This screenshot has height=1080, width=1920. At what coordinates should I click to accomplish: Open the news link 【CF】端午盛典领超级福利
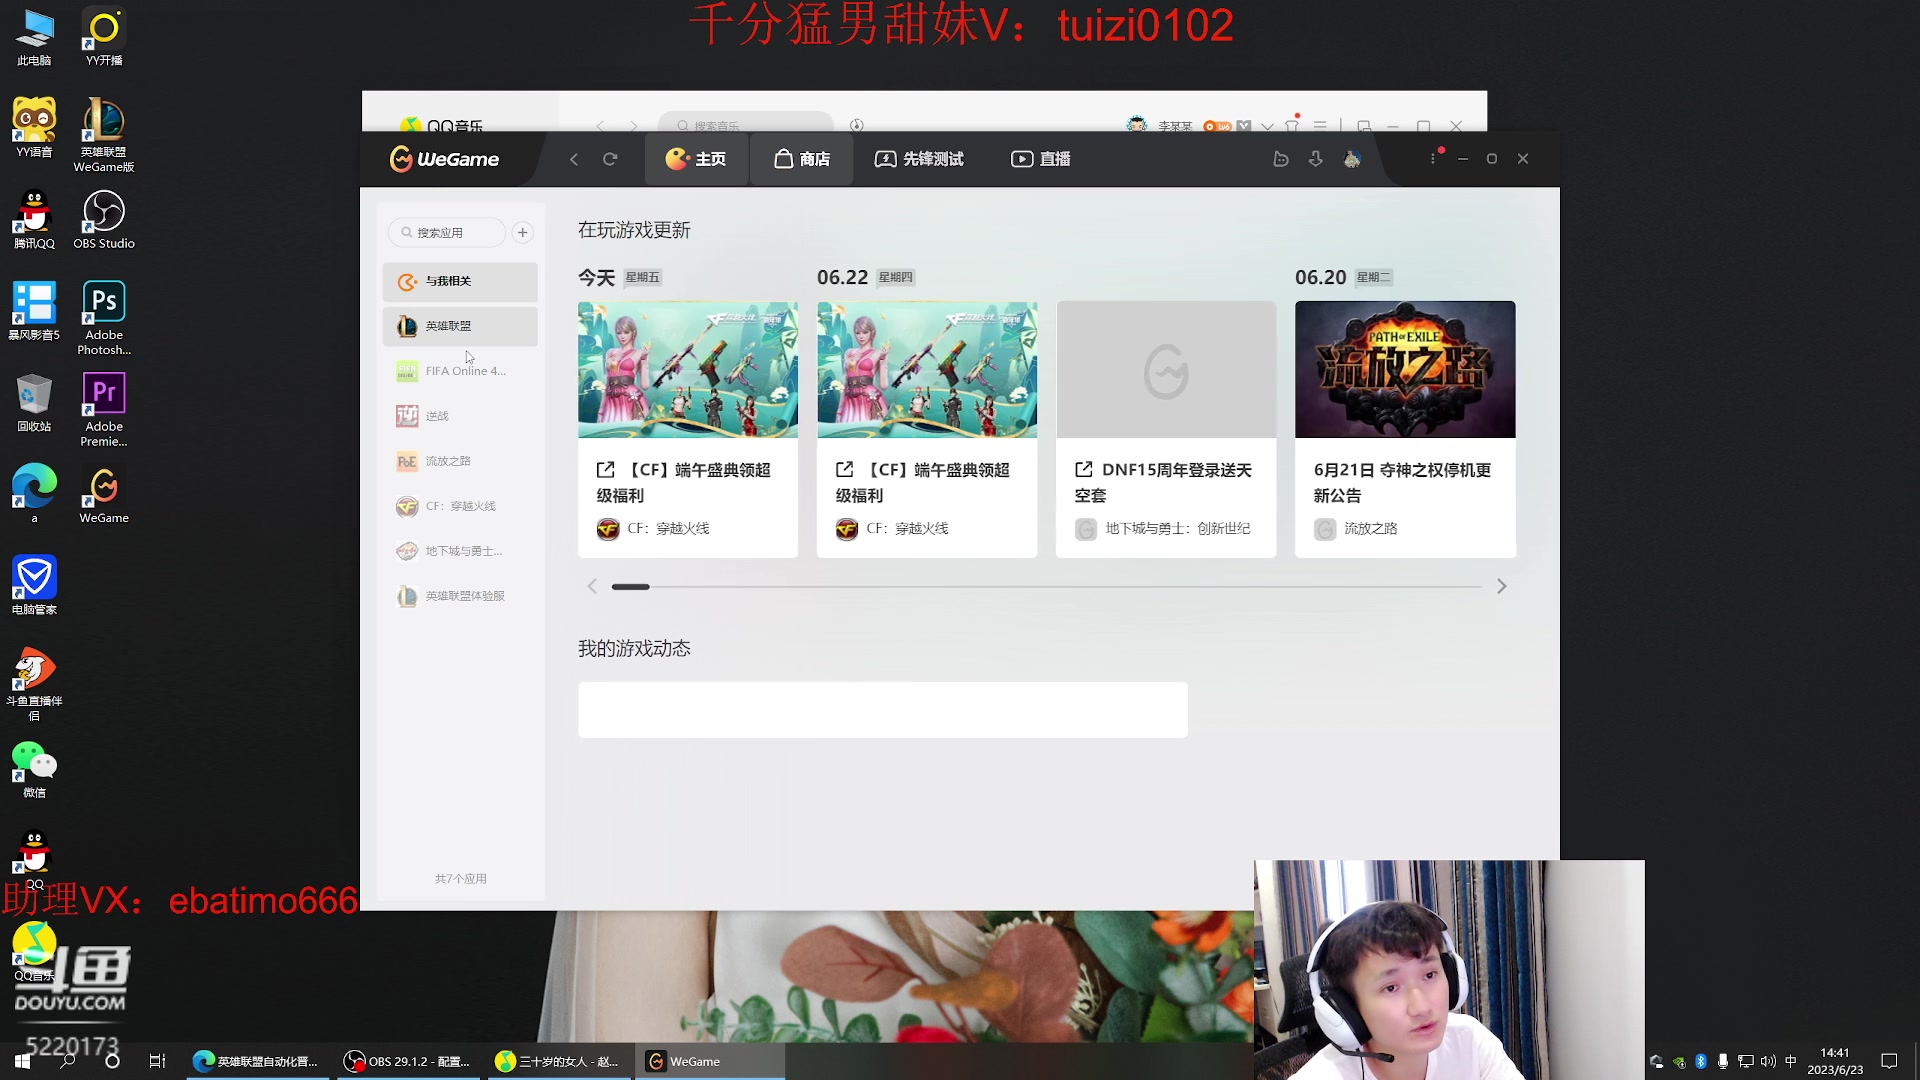[687, 482]
